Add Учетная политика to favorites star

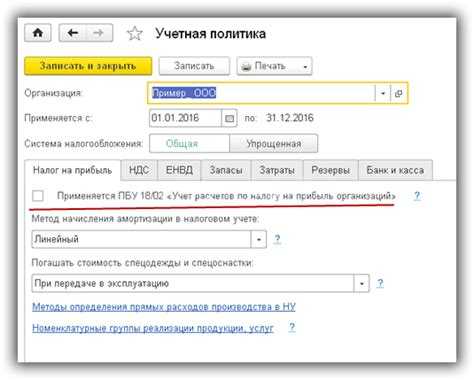coord(135,34)
